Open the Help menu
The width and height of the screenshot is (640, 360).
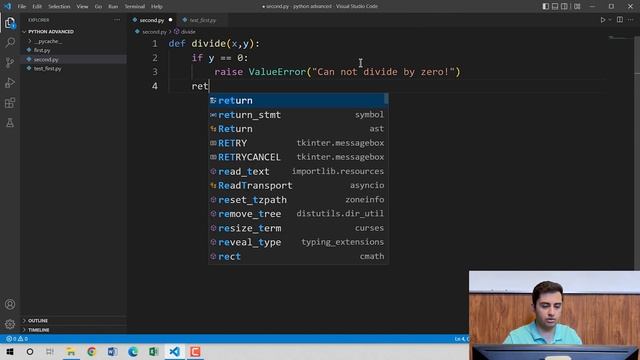click(x=157, y=7)
